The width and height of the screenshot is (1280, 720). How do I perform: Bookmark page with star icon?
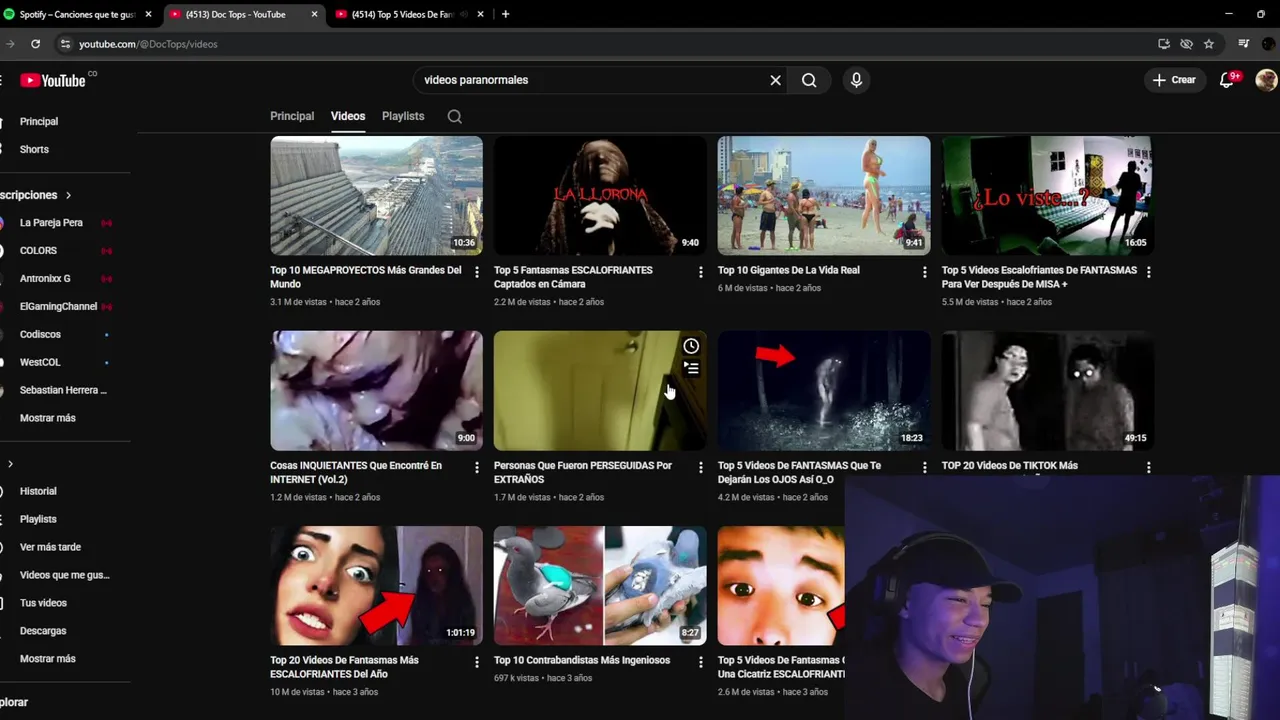[1209, 44]
